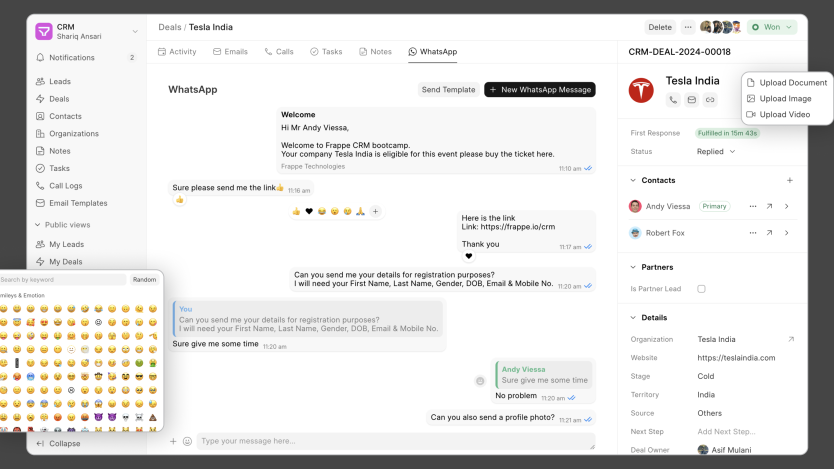Change the Replied status dropdown
Screen dimensions: 834x469
[716, 152]
